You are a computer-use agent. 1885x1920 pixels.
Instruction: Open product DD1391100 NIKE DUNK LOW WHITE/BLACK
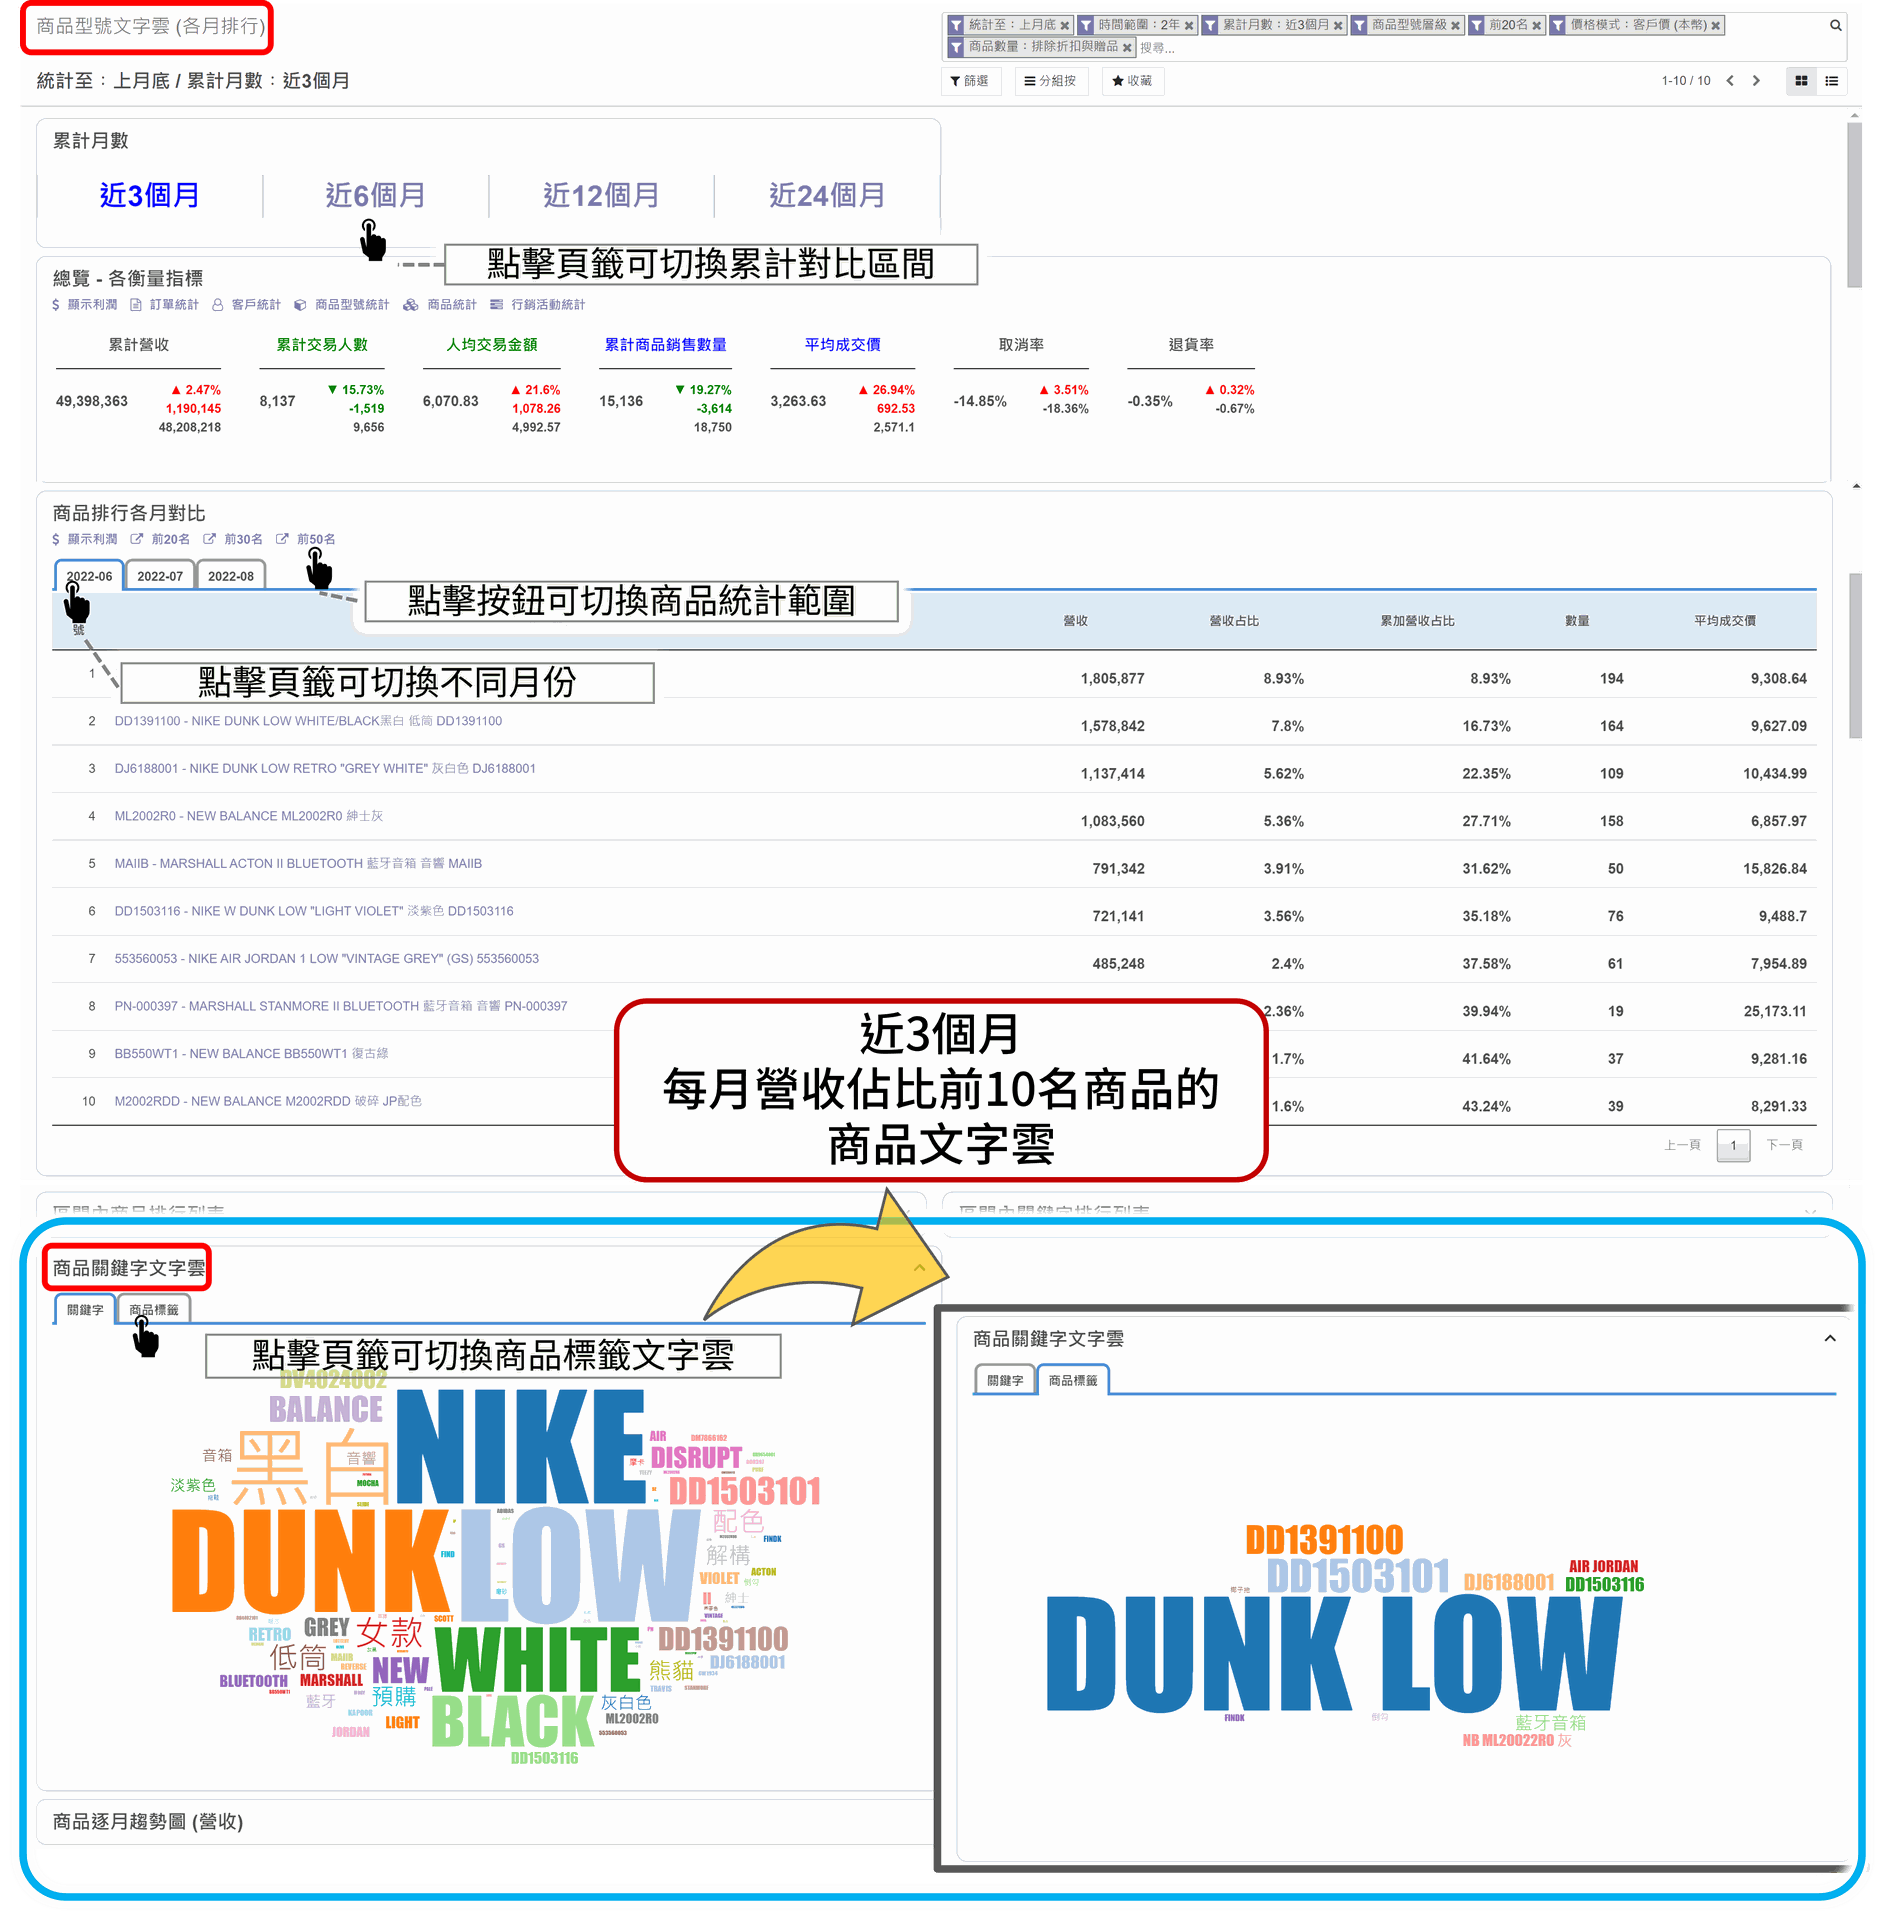[x=308, y=721]
